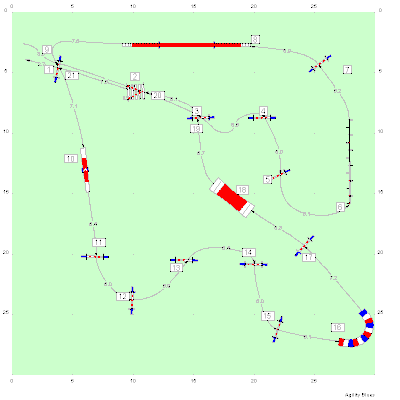Click number label 14

pos(248,252)
